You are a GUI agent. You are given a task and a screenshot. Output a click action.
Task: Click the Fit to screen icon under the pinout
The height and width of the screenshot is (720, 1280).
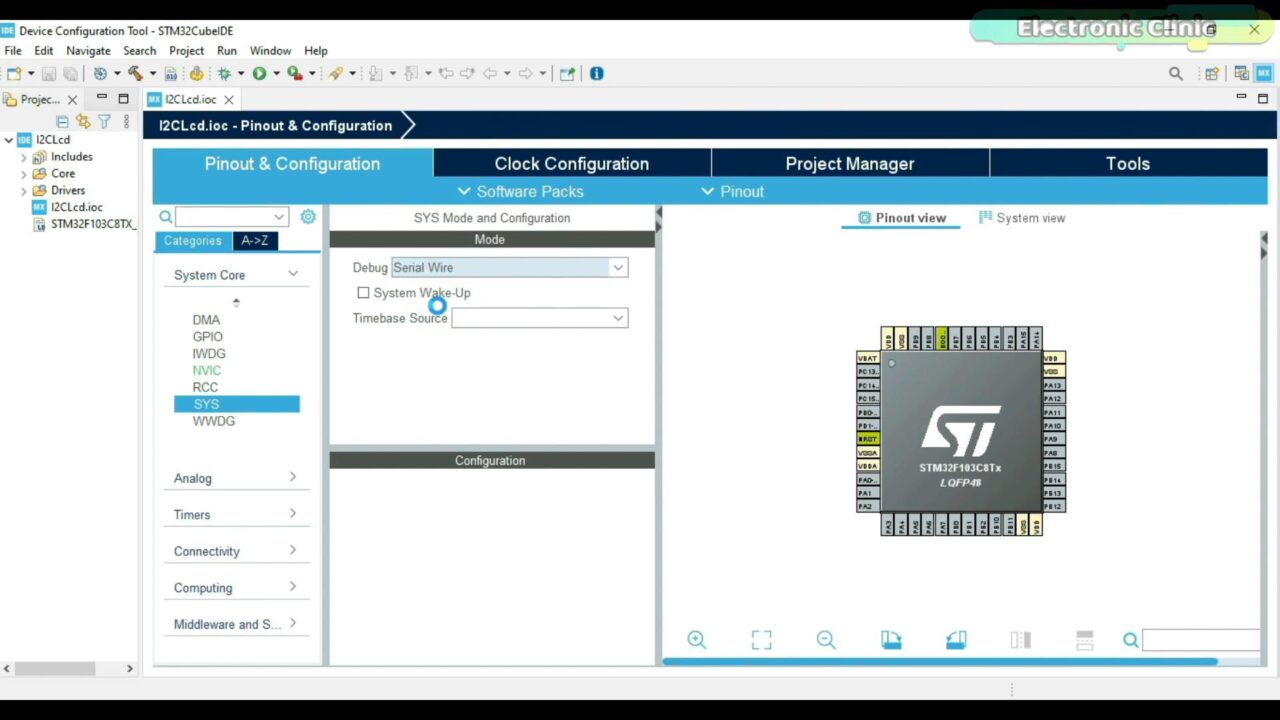point(762,640)
